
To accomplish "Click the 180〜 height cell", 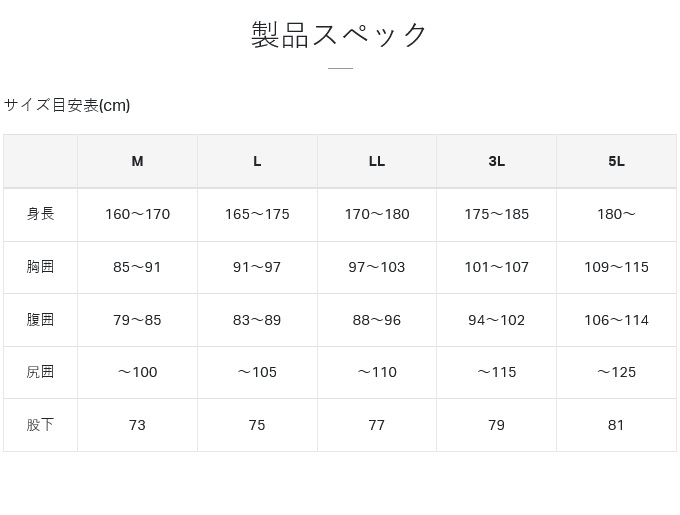I will (x=616, y=214).
